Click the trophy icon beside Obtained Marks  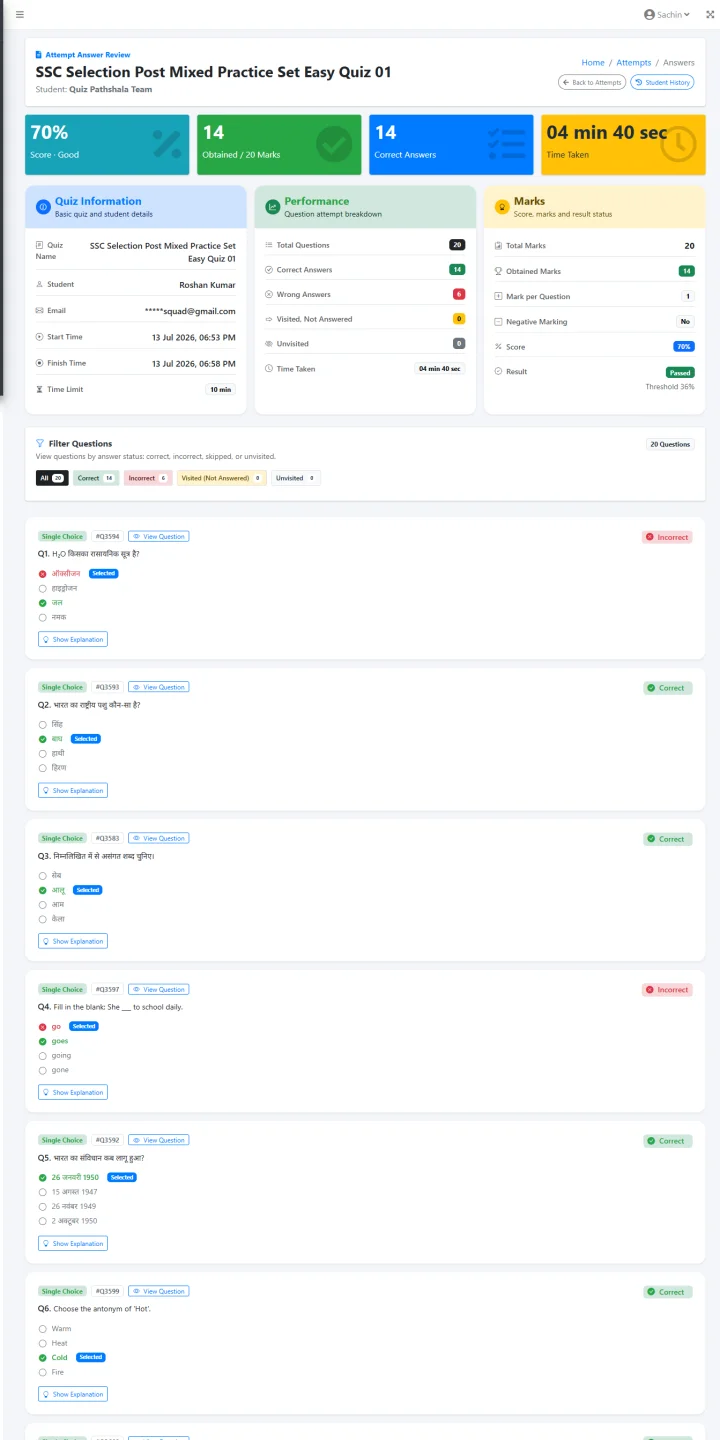tap(498, 271)
